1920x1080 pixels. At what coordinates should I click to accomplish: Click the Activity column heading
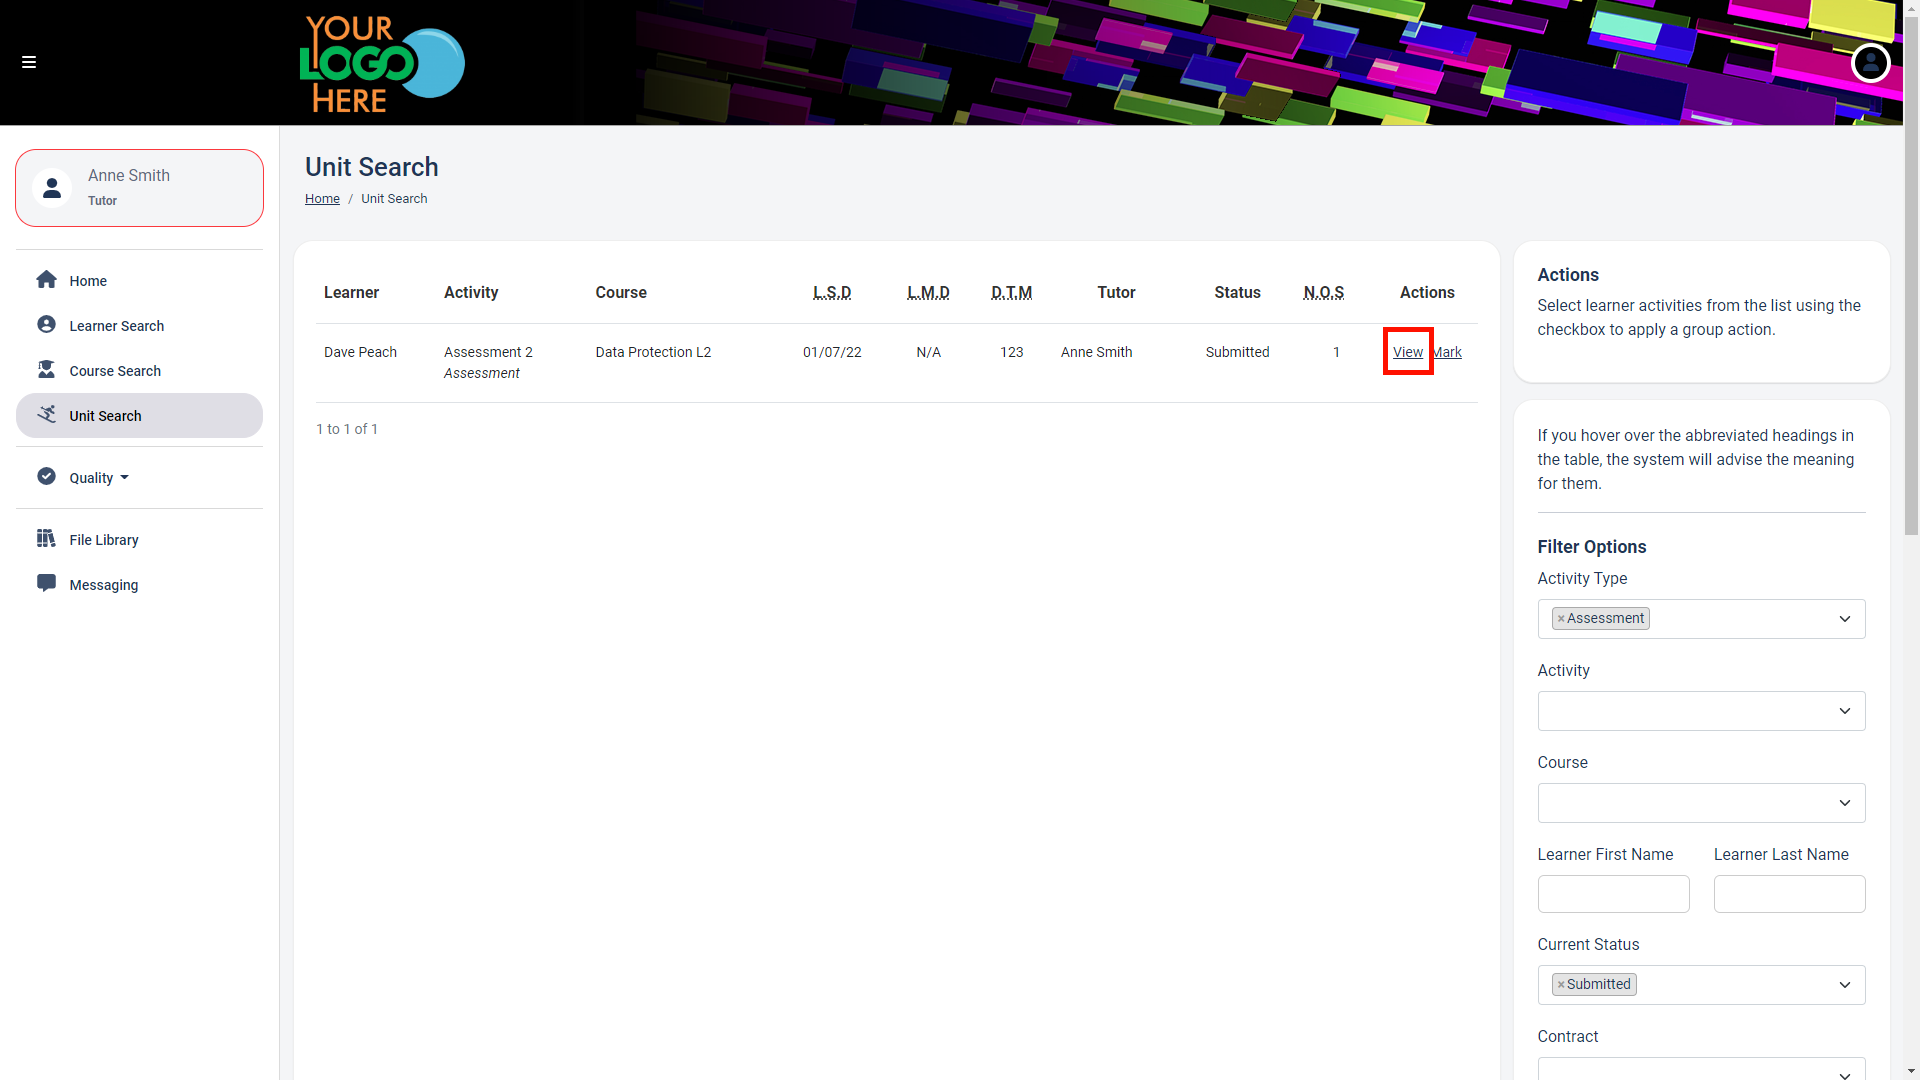(x=471, y=293)
